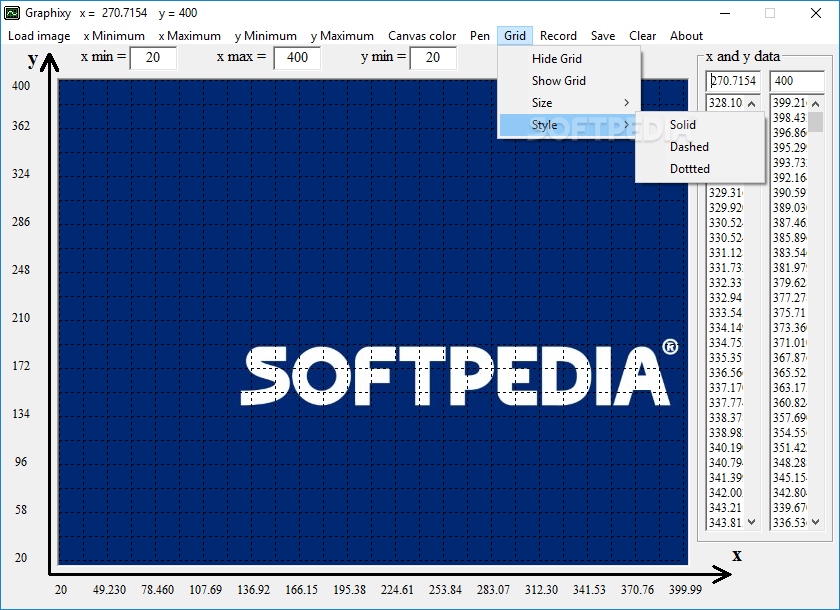Open the y Minimum menu

(x=266, y=36)
